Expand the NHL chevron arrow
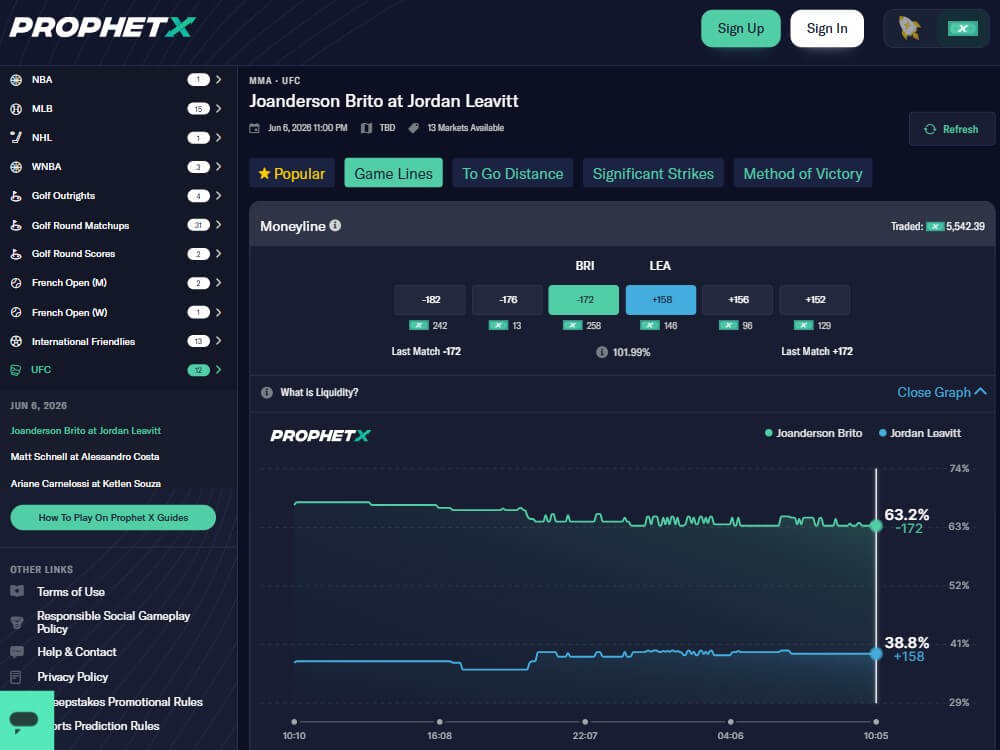This screenshot has width=1000, height=750. point(218,138)
